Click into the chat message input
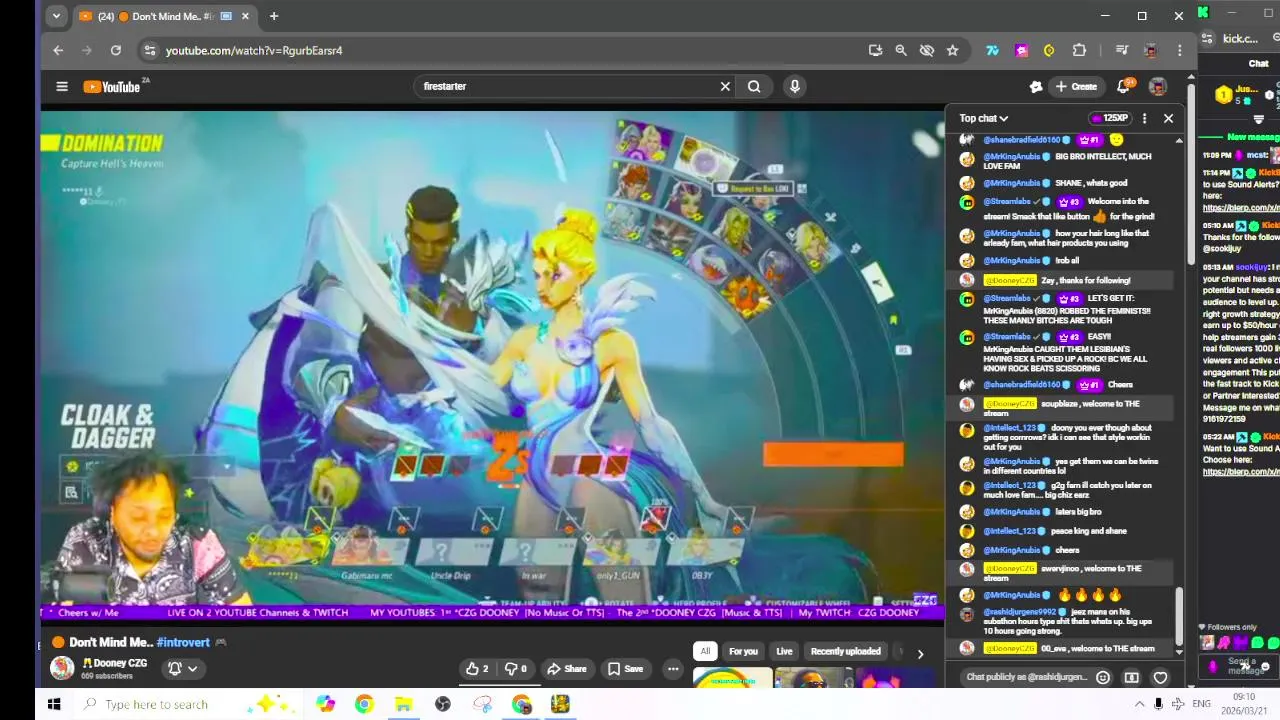This screenshot has height=720, width=1280. click(x=1026, y=677)
